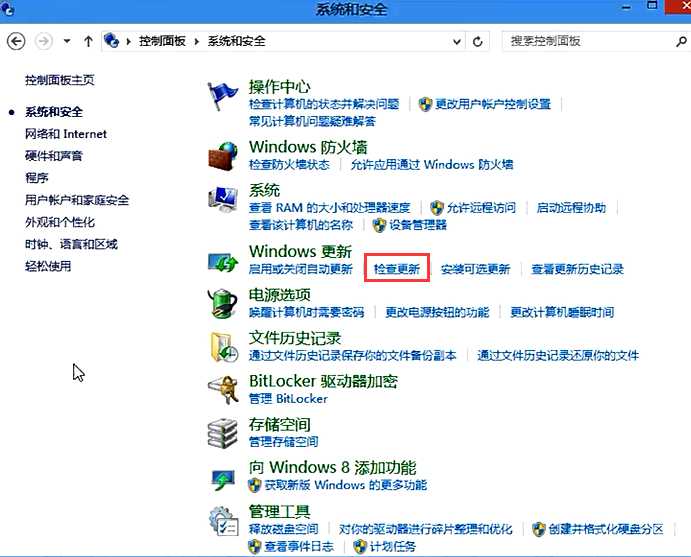Click the 检查更新 link

pos(397,269)
